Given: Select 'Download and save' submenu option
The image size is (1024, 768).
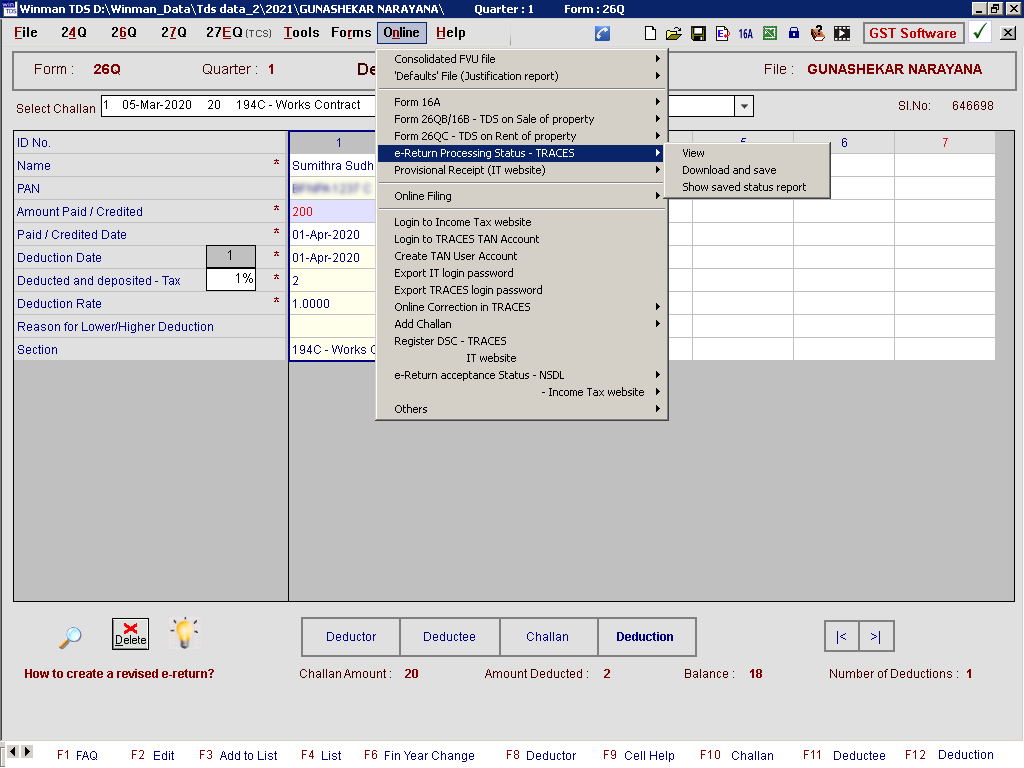Looking at the screenshot, I should [x=729, y=170].
